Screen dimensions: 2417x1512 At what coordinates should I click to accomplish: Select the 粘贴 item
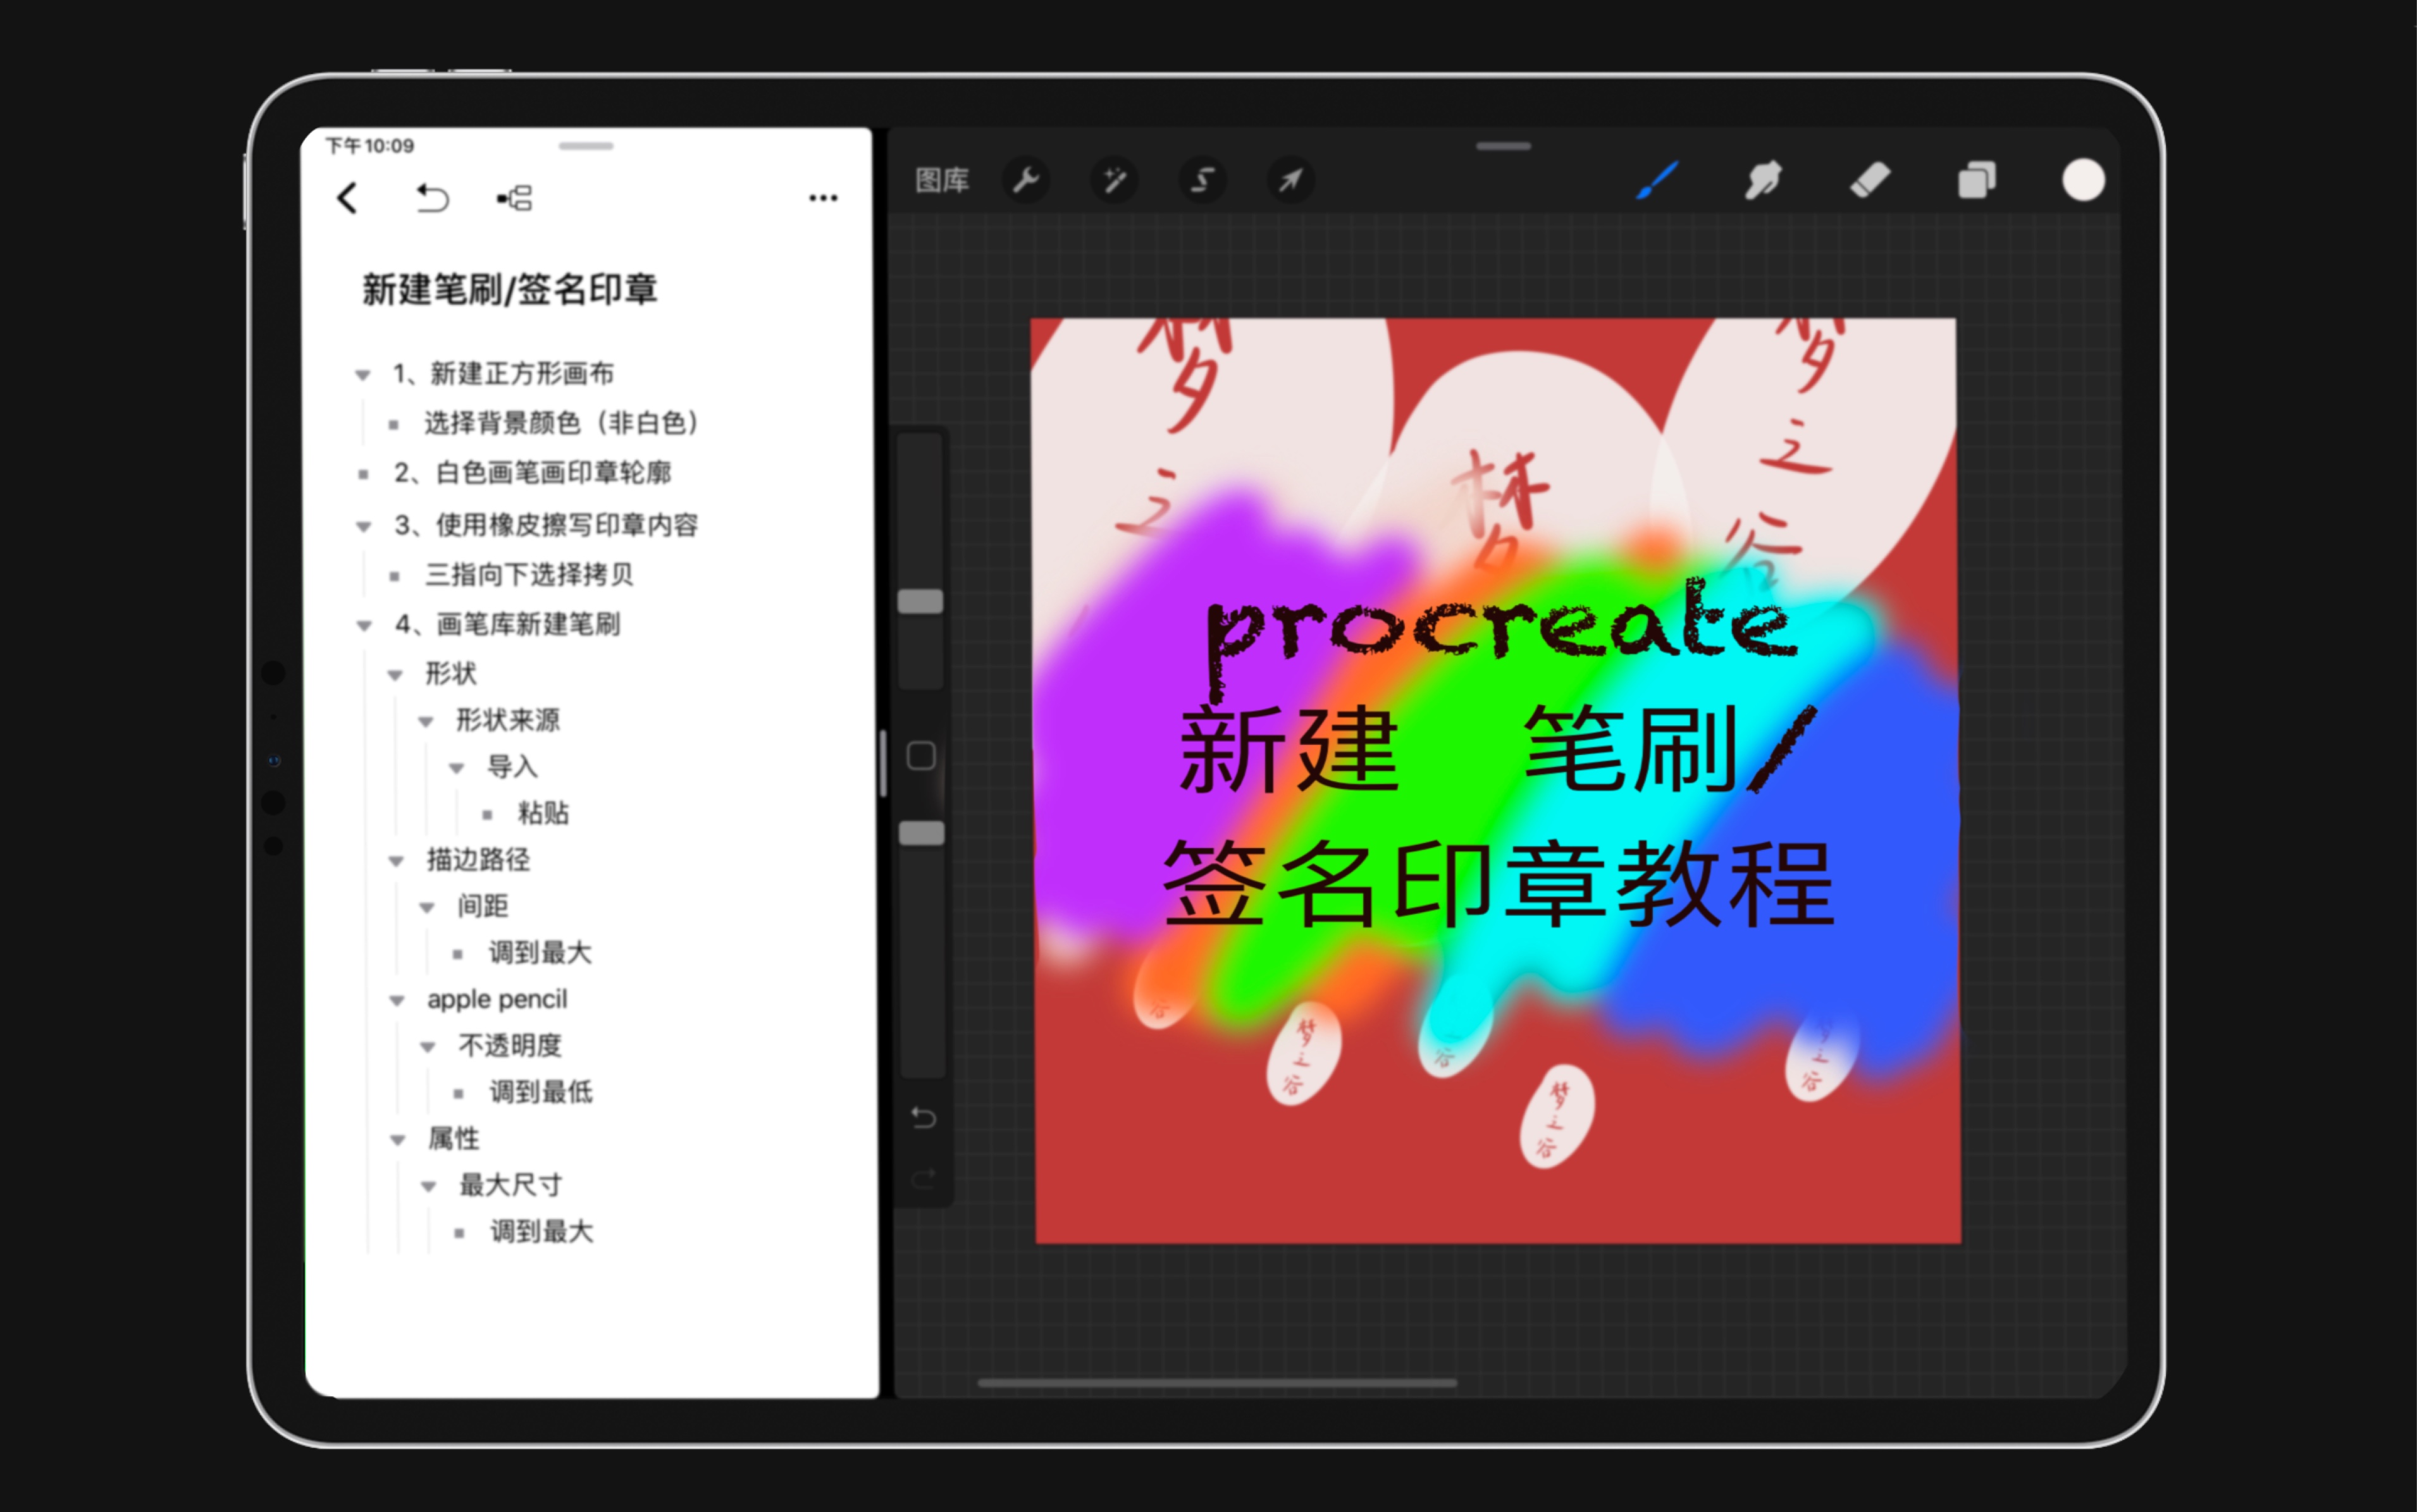click(x=543, y=813)
